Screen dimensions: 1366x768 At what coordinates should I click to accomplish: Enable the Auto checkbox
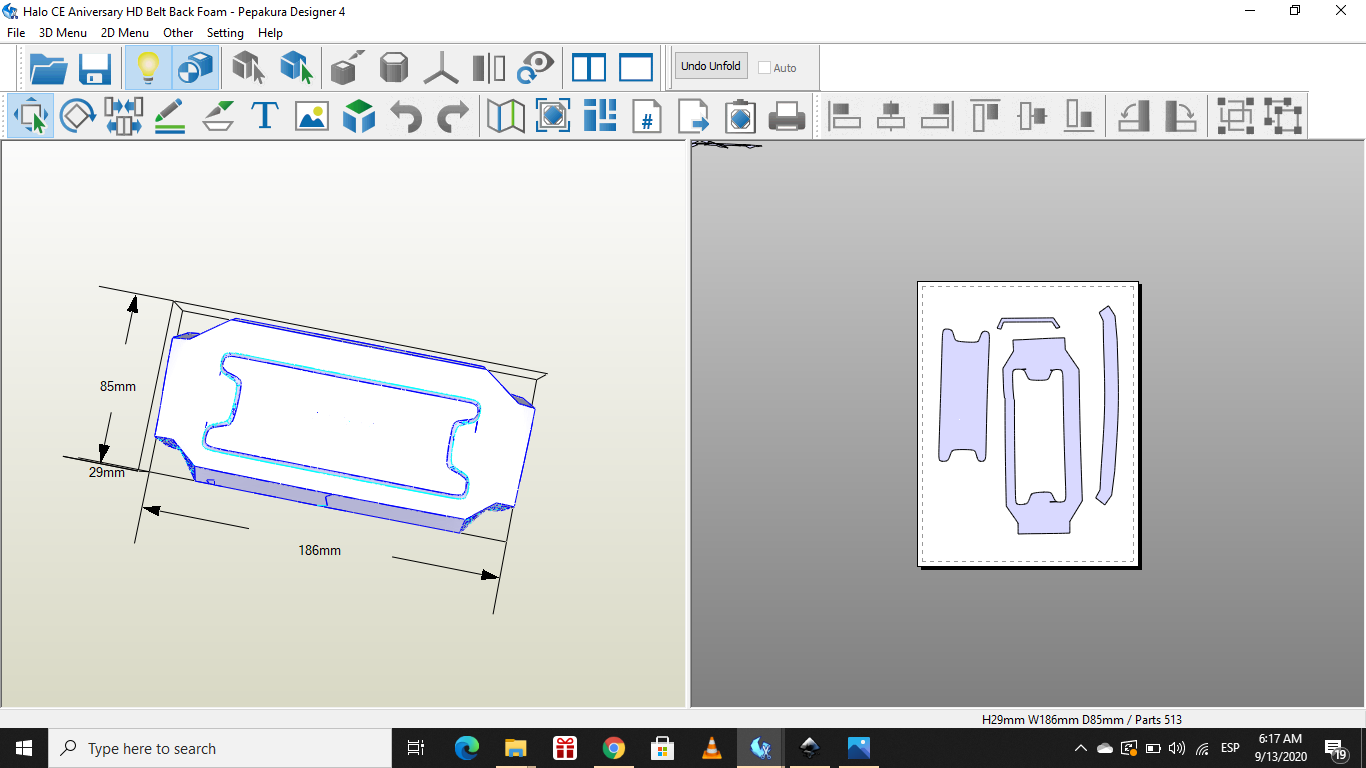765,68
